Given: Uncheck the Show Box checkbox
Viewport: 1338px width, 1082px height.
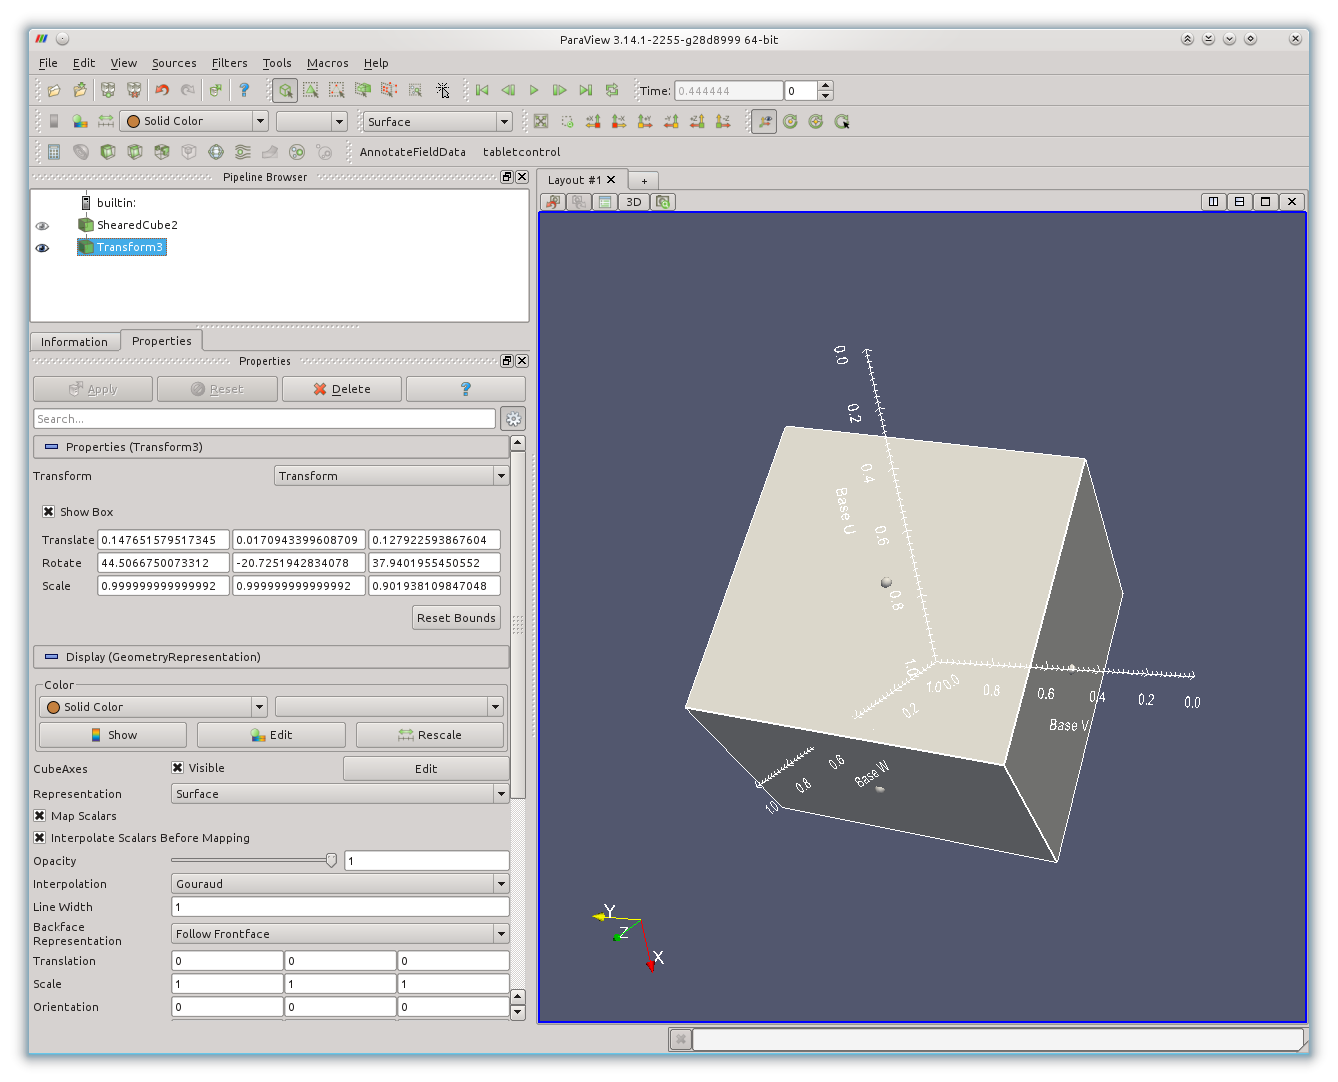Looking at the screenshot, I should (48, 512).
